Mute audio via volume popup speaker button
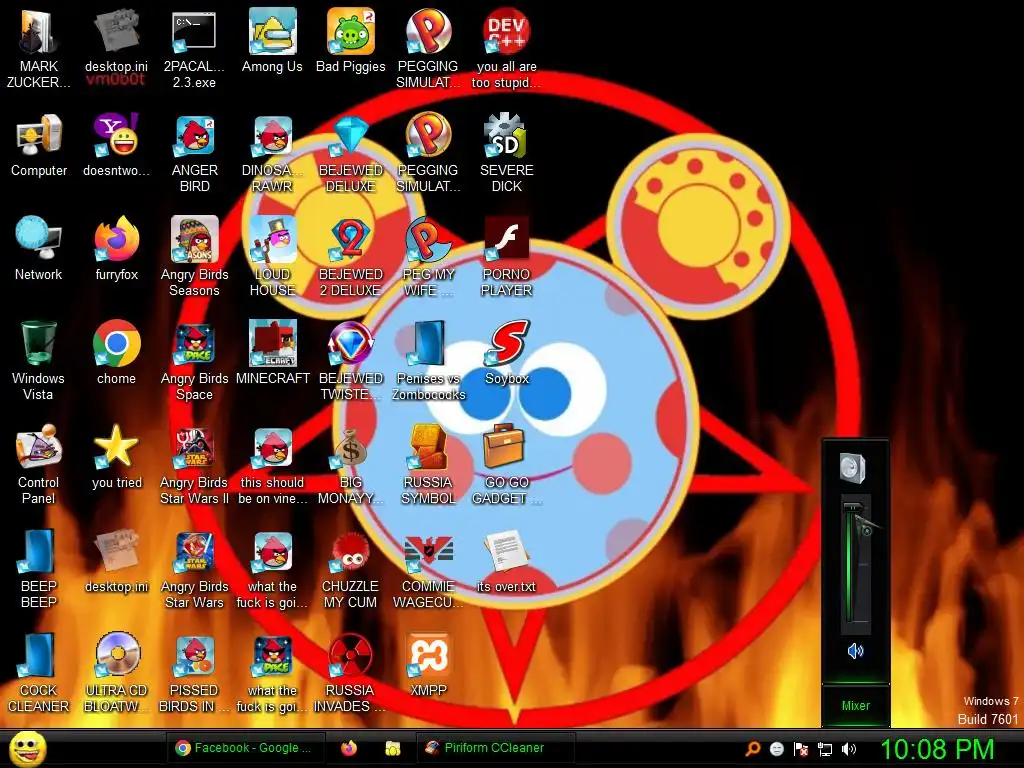This screenshot has width=1024, height=768. (x=856, y=650)
